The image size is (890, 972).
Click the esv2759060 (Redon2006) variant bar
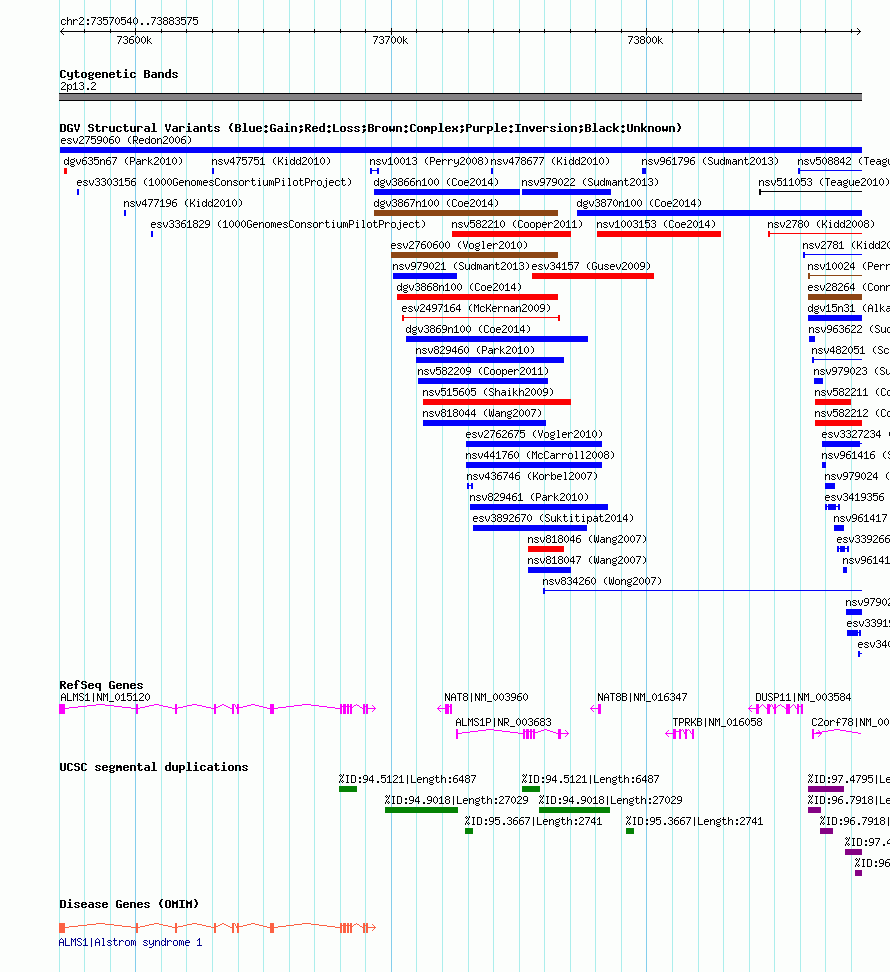pos(460,150)
